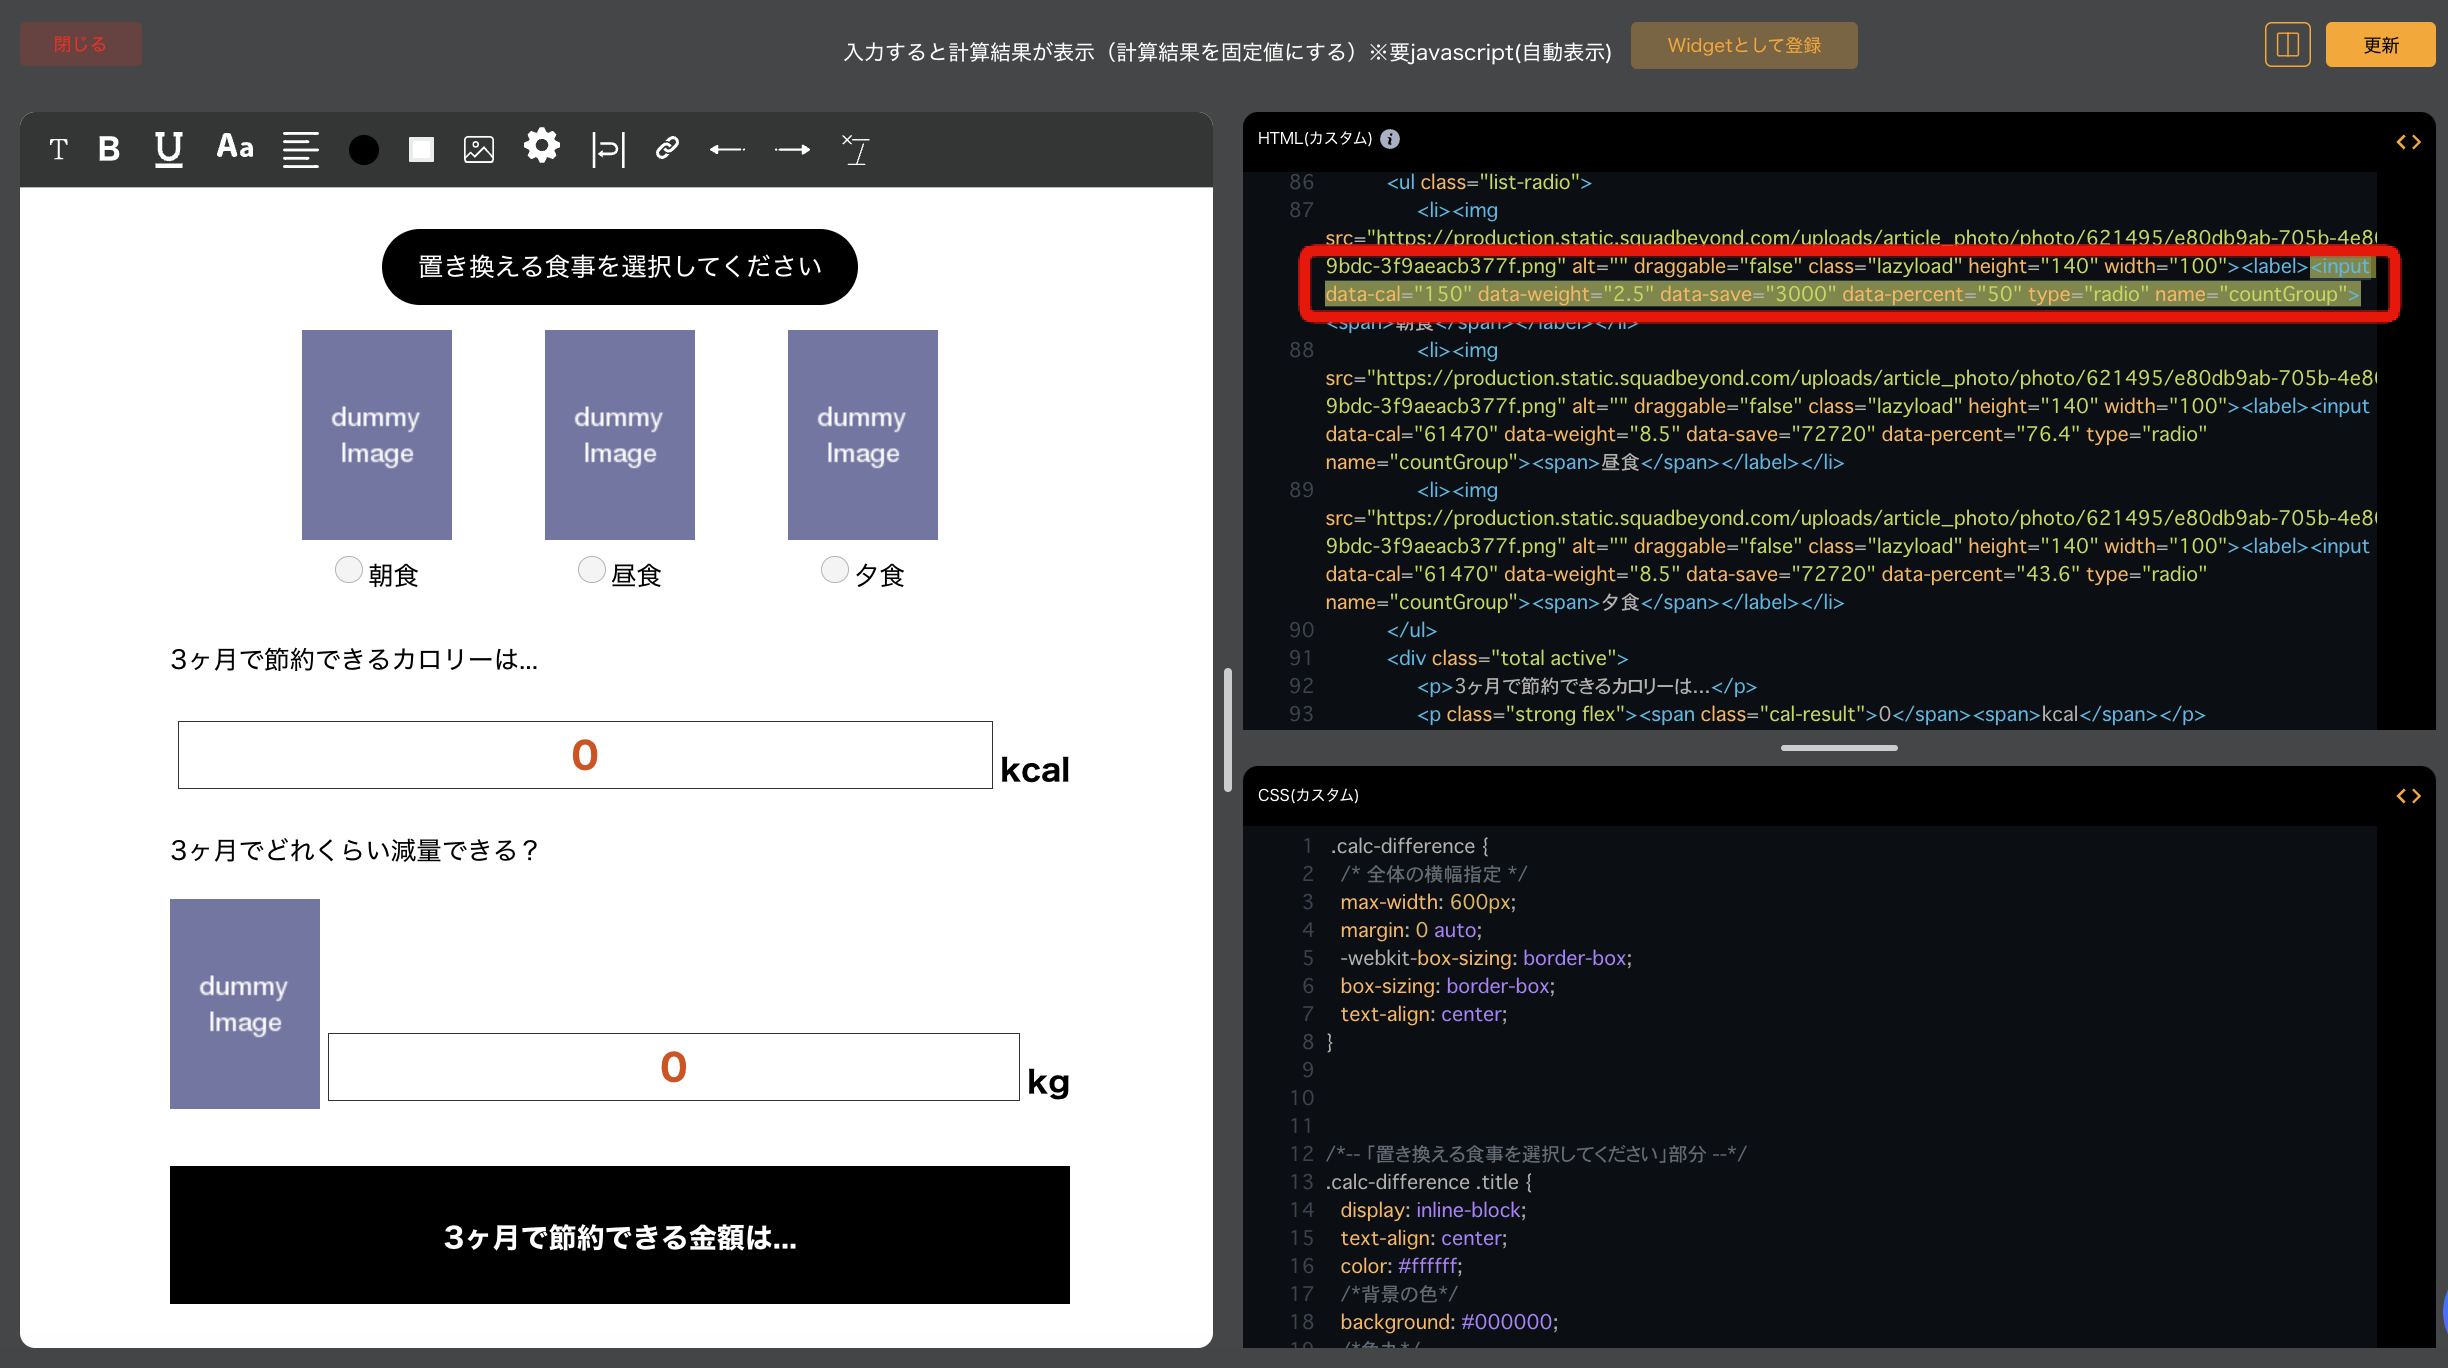Click the dummy image above 夕食
Viewport: 2448px width, 1368px height.
click(863, 435)
